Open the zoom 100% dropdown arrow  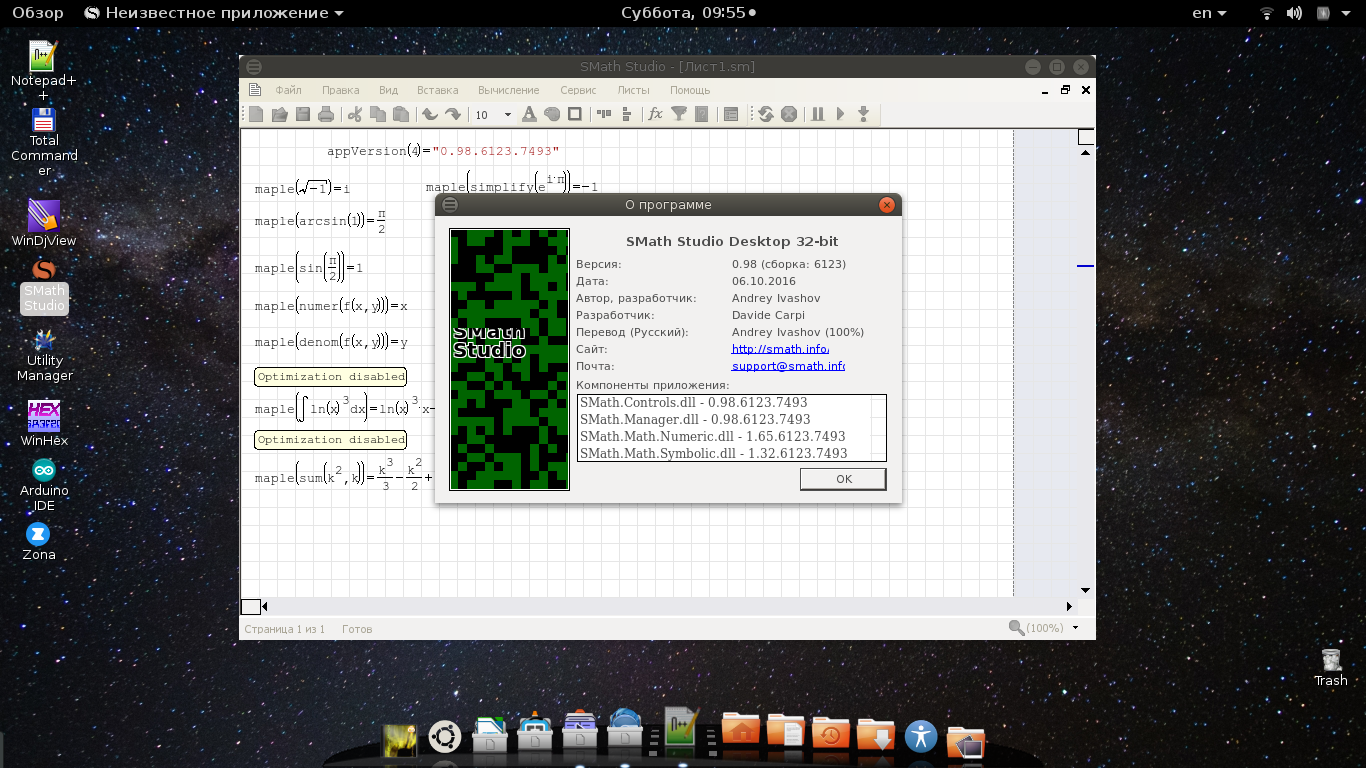1076,628
